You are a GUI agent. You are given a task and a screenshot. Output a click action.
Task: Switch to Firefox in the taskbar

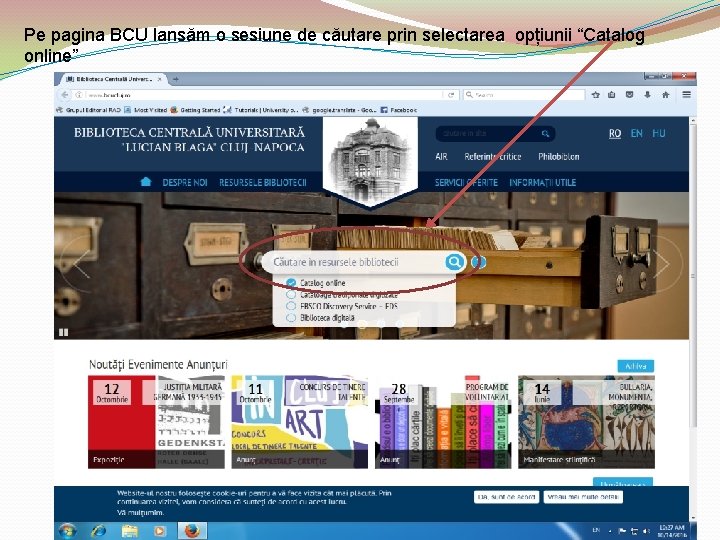point(192,531)
